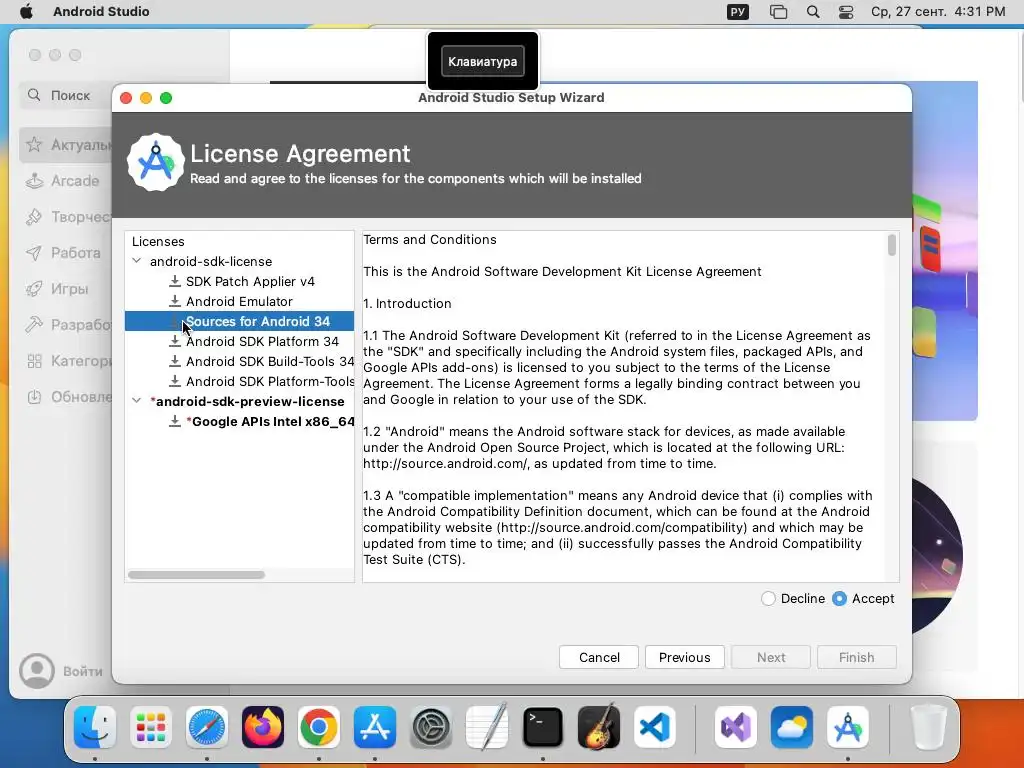1024x768 pixels.
Task: Select Android SDK Platform-Tools item
Action: pyautogui.click(x=270, y=381)
